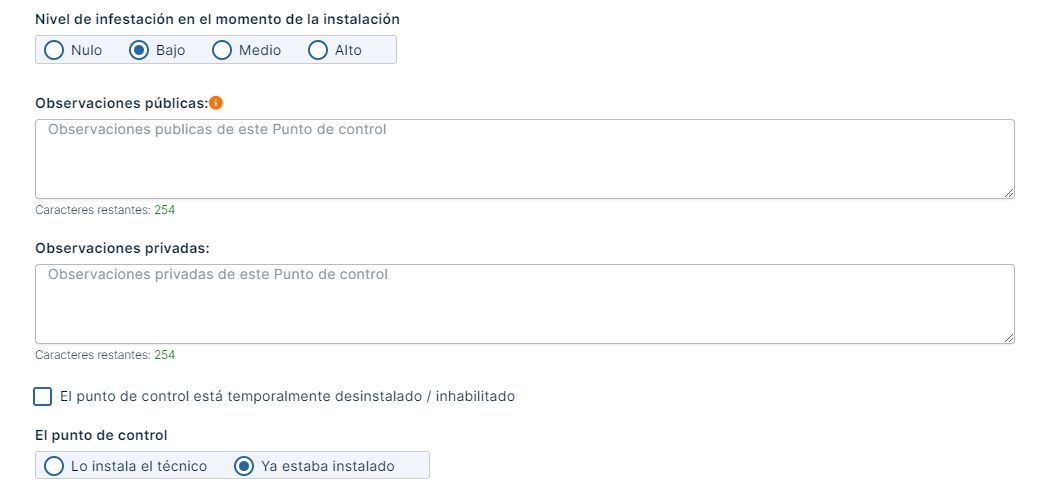Click the green 254 counter under public observations
This screenshot has height=495, width=1043.
point(165,210)
